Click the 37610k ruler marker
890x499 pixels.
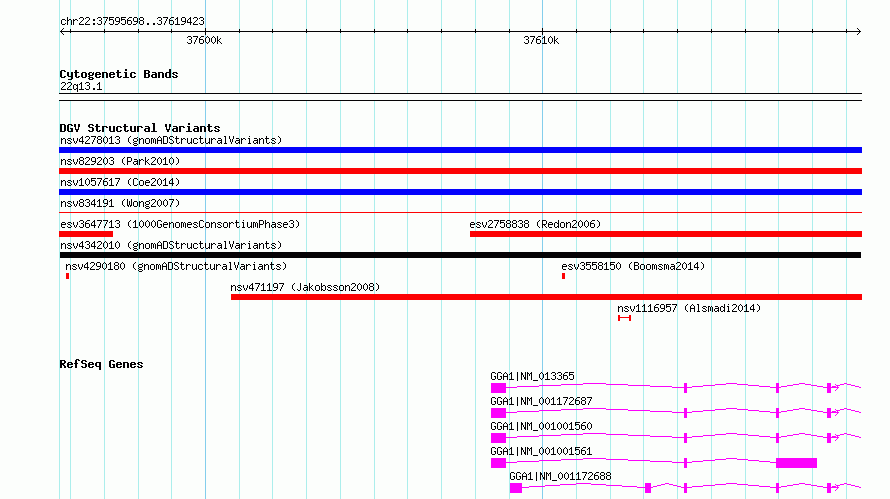[541, 40]
